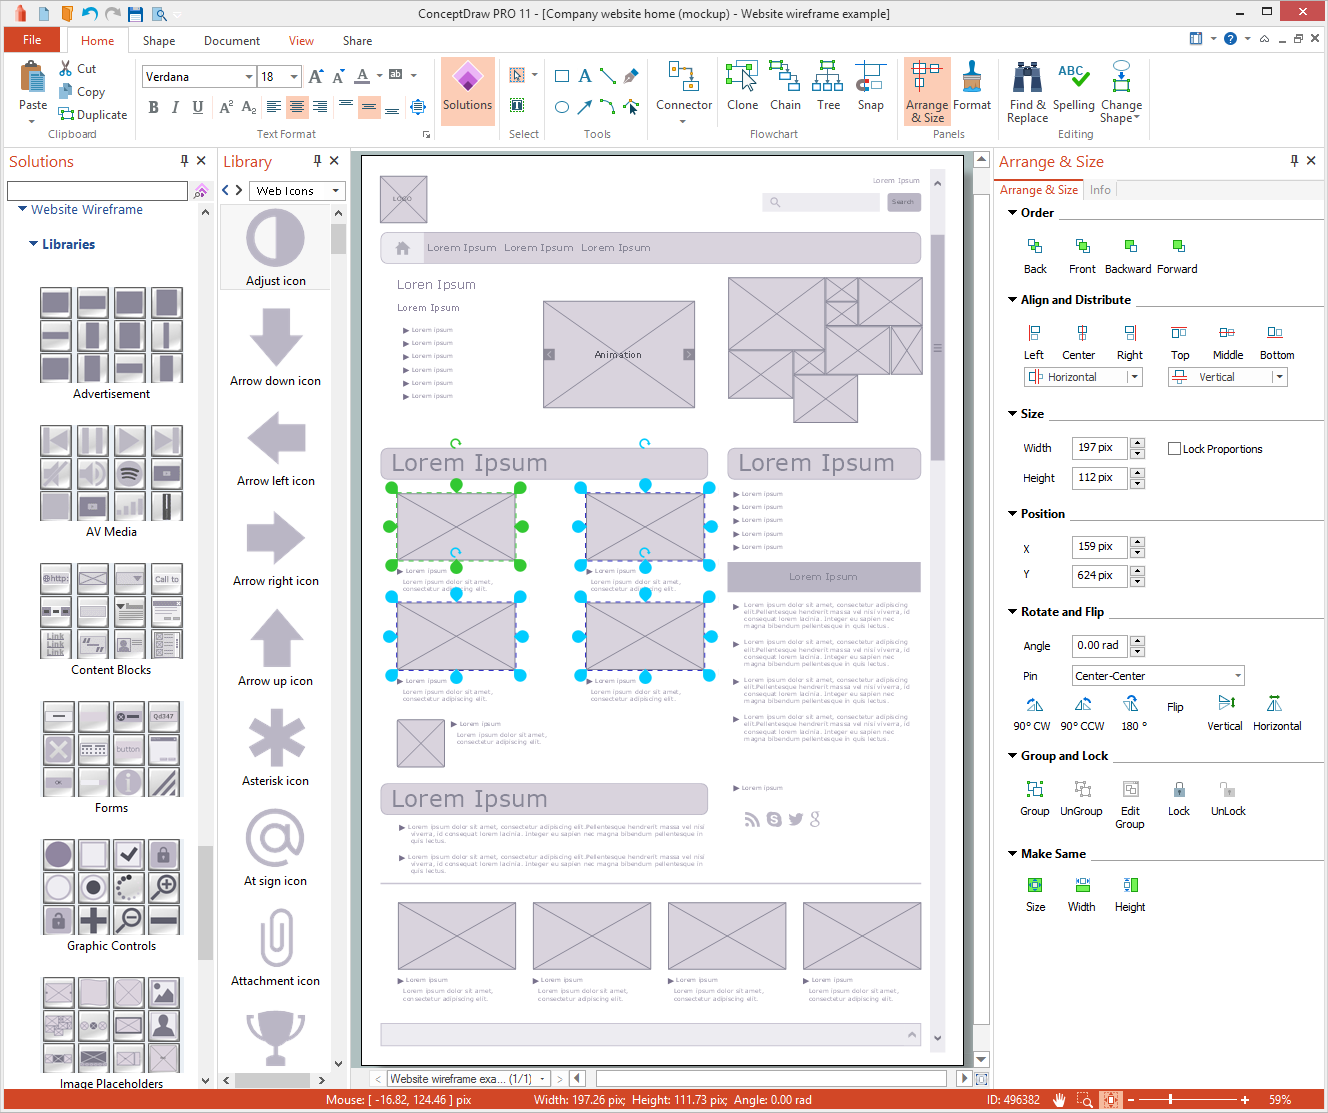Toggle Underline text formatting
1328x1113 pixels.
(x=197, y=107)
